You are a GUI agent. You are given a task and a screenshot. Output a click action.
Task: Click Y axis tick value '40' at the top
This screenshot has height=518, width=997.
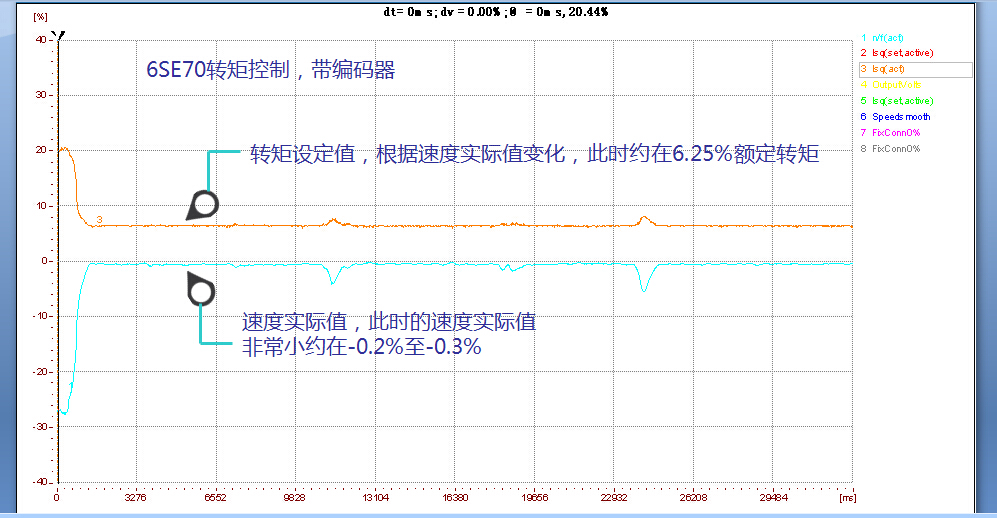40,39
